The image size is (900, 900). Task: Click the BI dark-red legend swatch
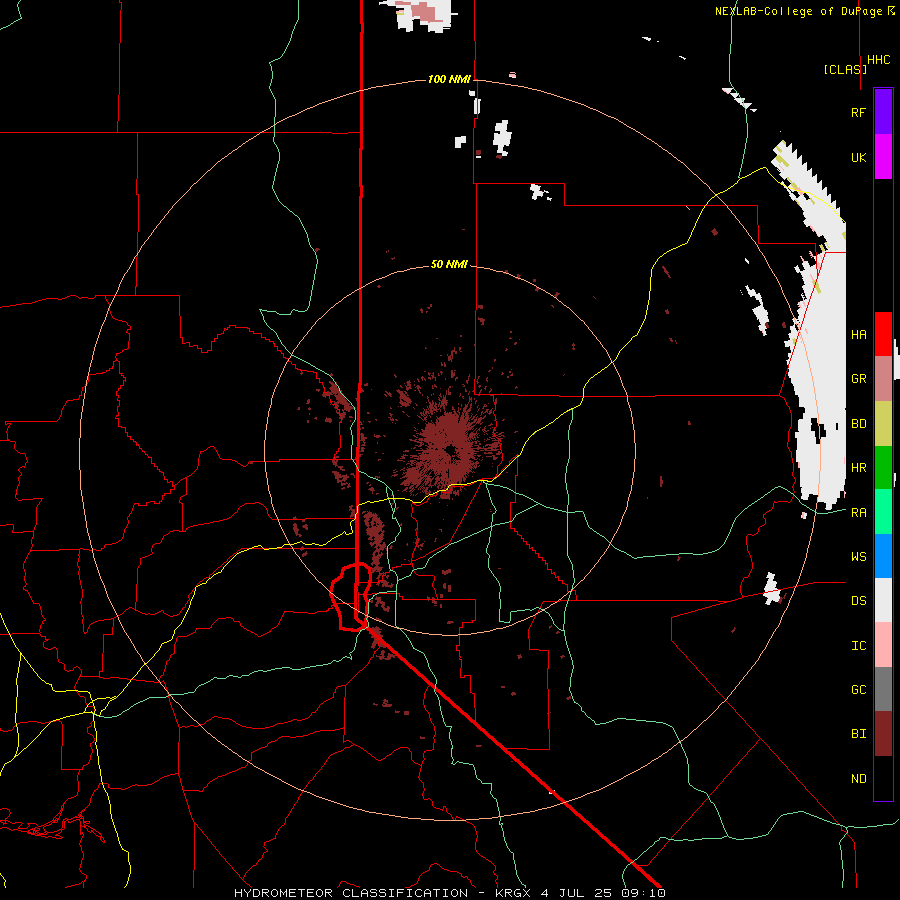(883, 734)
